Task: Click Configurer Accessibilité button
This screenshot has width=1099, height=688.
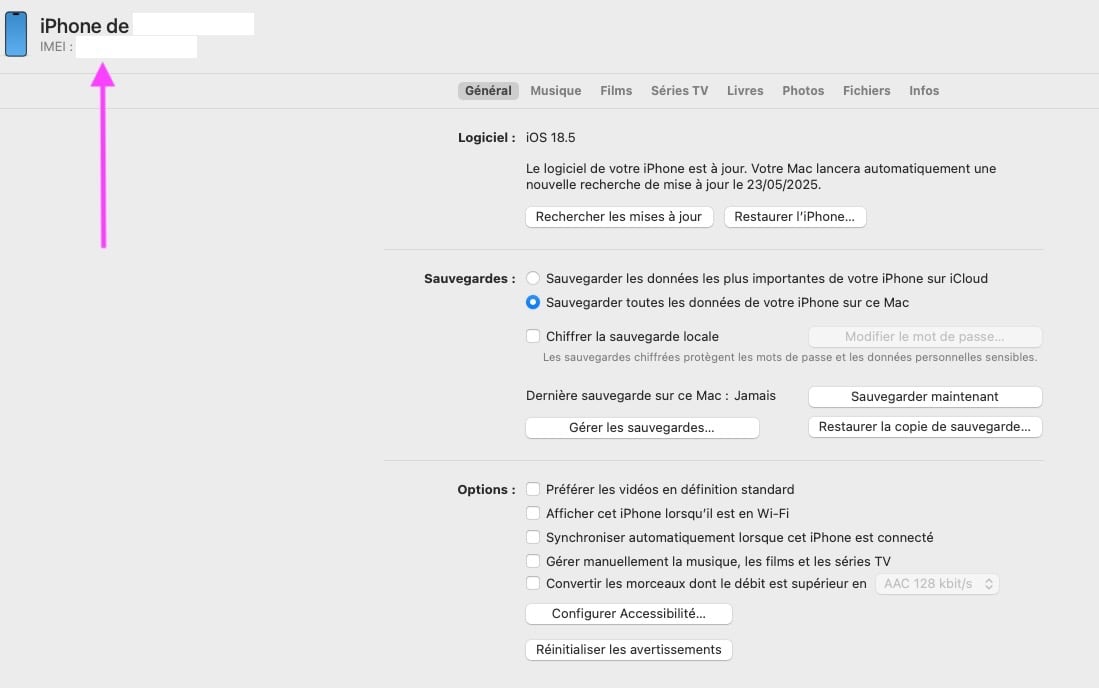Action: click(x=629, y=614)
